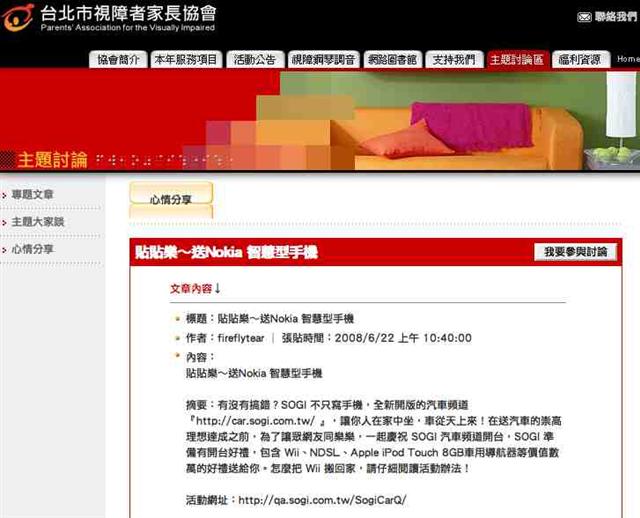
Task: Click the author name fireflytear
Action: (241, 338)
